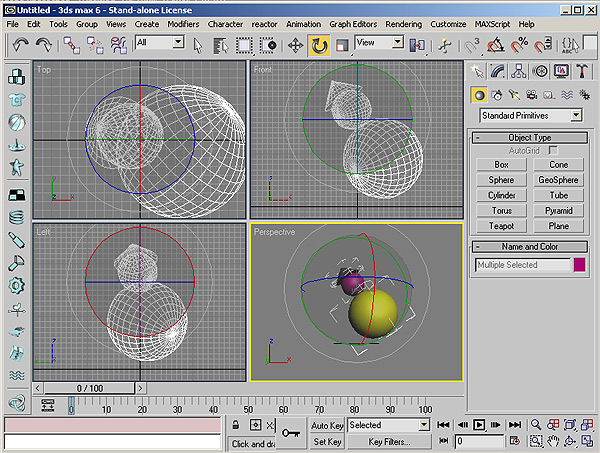
Task: Collapse the Object Type rollout
Action: [528, 137]
